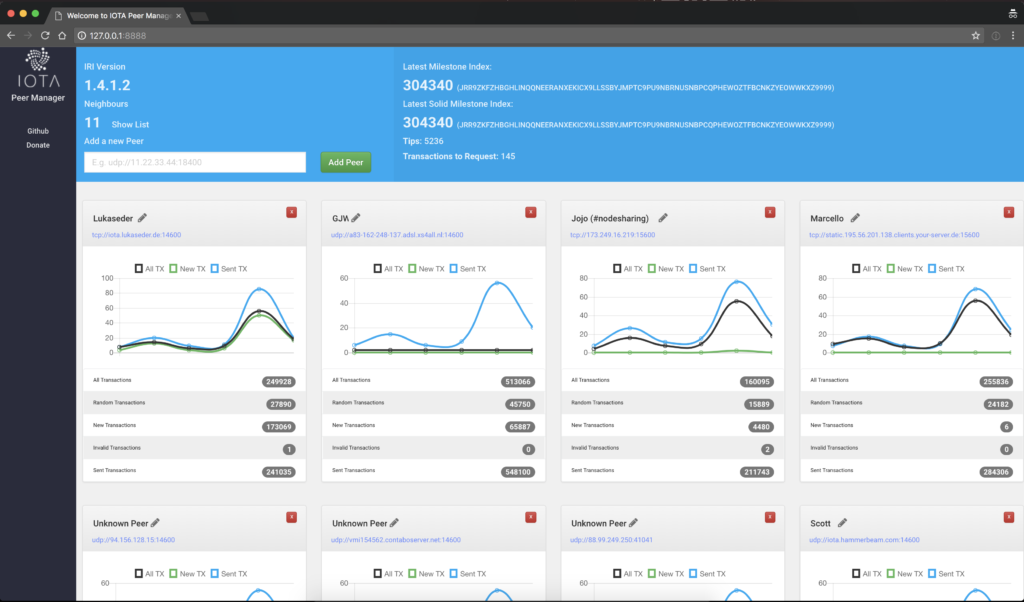Click Marcello All Transactions count 255836
This screenshot has height=602, width=1024.
(996, 382)
